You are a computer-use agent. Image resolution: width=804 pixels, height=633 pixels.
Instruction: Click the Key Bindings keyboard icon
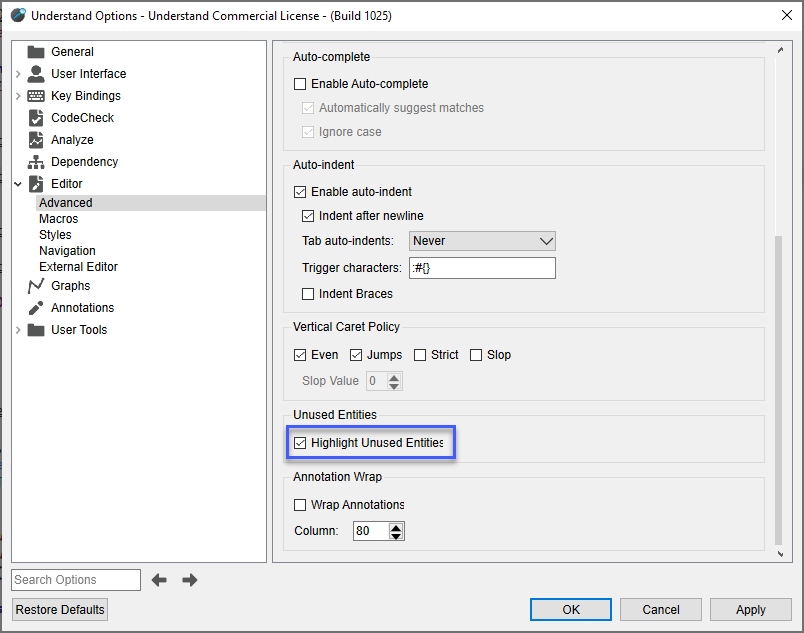click(35, 96)
